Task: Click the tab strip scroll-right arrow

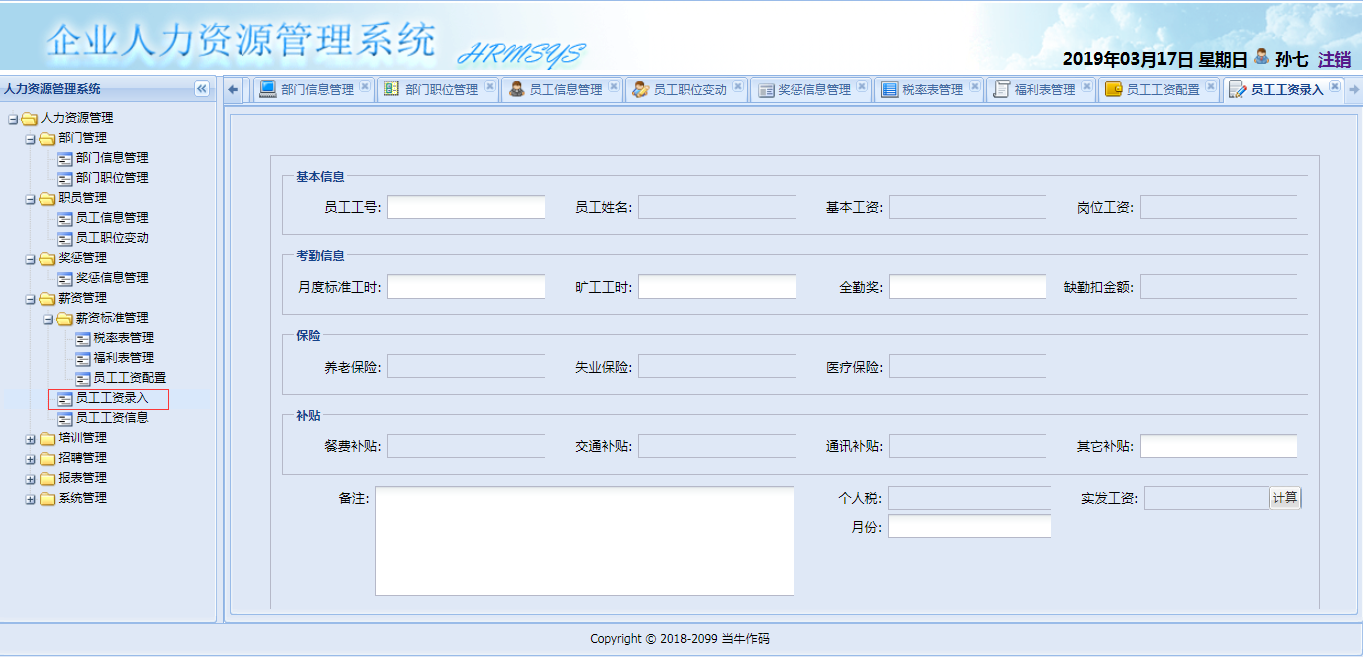Action: pyautogui.click(x=1354, y=90)
